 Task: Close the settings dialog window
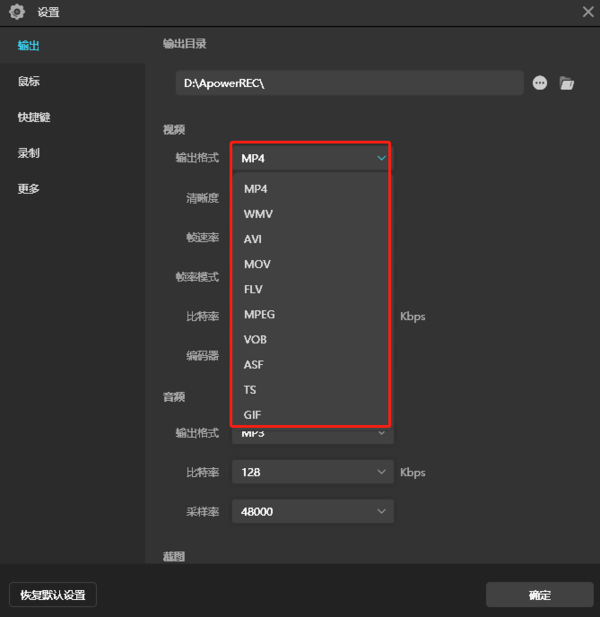(x=587, y=12)
